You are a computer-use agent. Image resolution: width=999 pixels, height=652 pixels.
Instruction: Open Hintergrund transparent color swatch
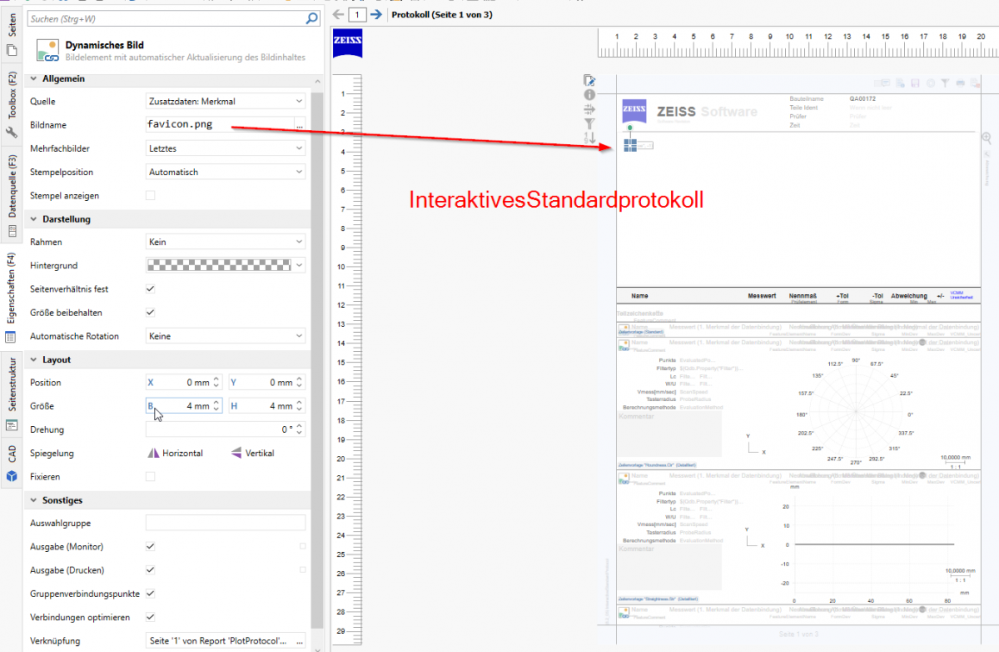(x=218, y=265)
